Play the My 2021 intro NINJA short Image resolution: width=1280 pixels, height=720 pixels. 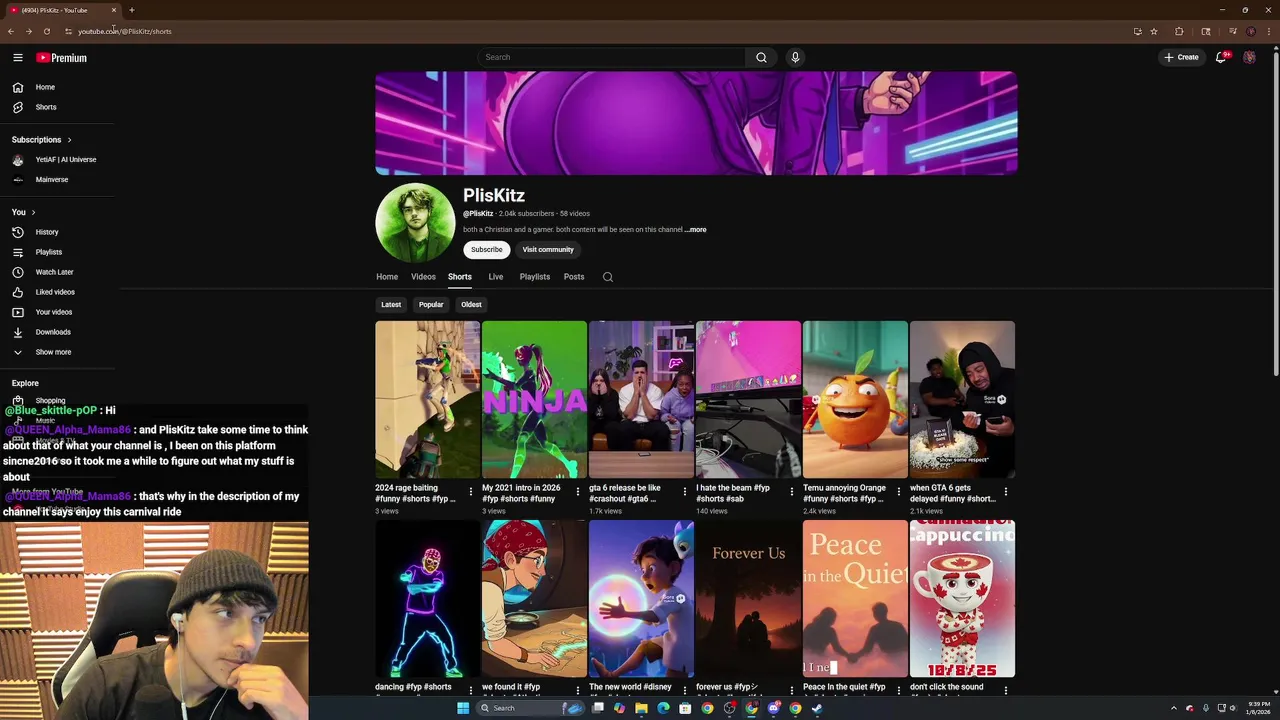click(x=534, y=400)
